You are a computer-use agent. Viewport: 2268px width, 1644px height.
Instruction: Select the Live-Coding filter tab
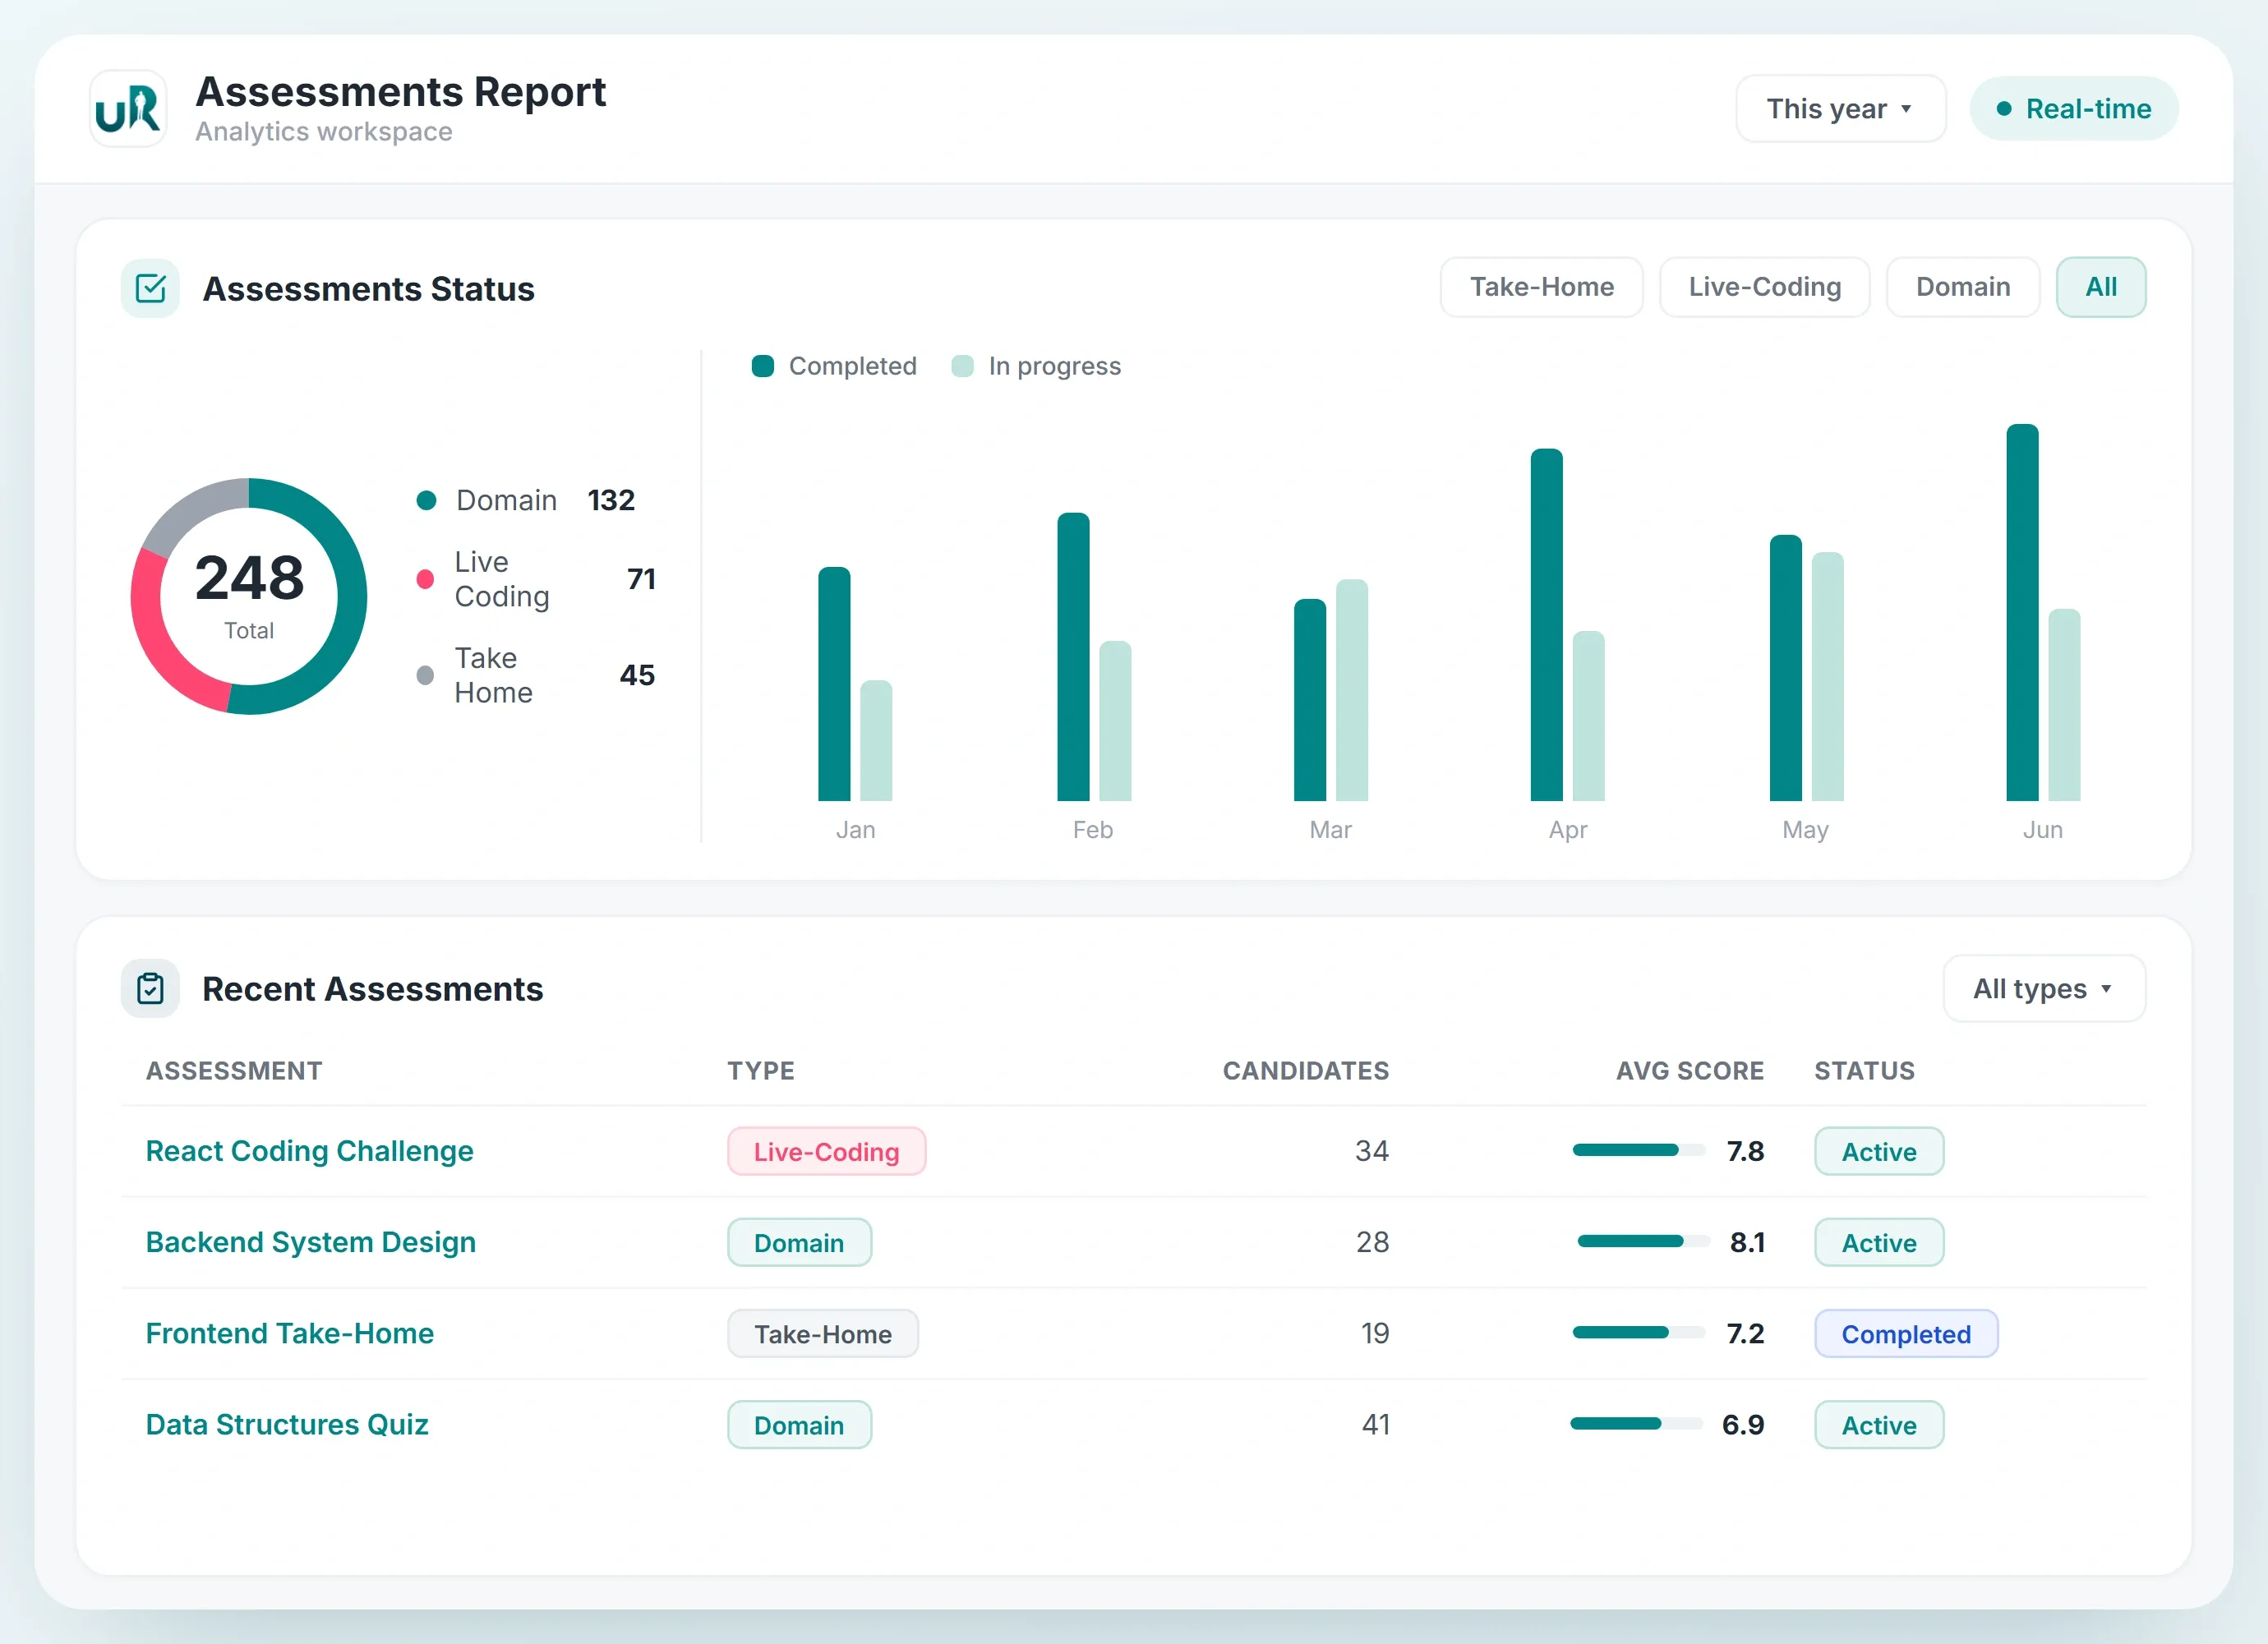point(1764,287)
